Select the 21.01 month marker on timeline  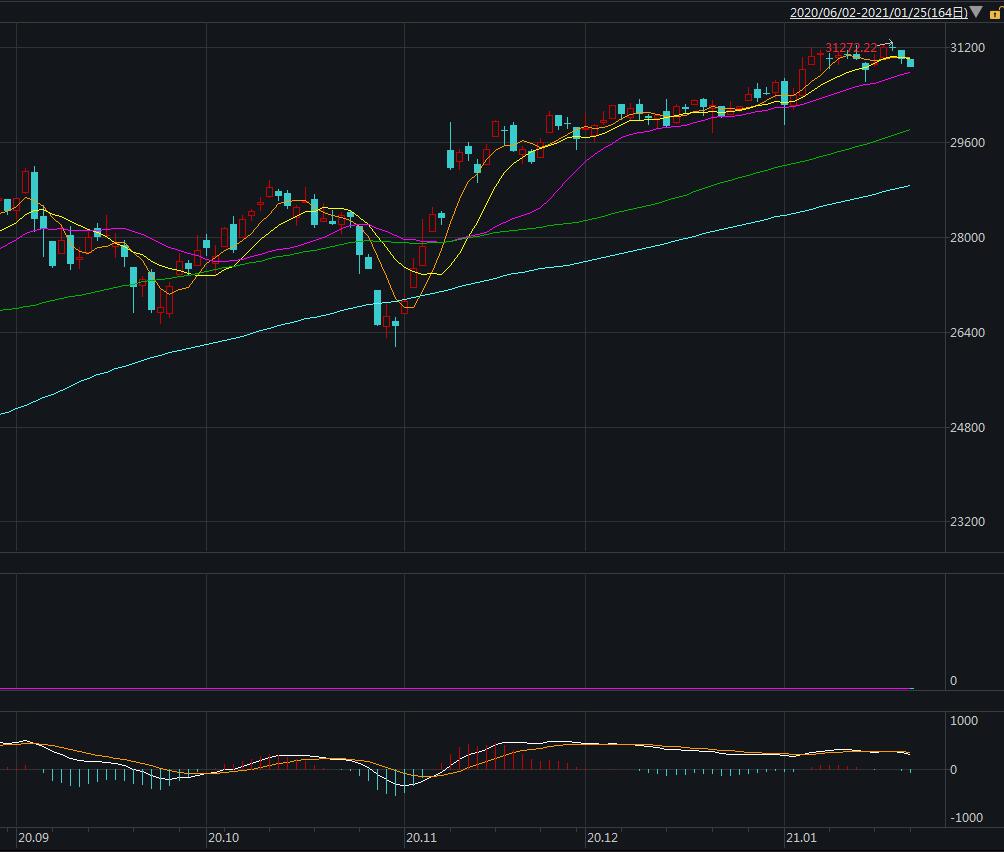pyautogui.click(x=802, y=837)
